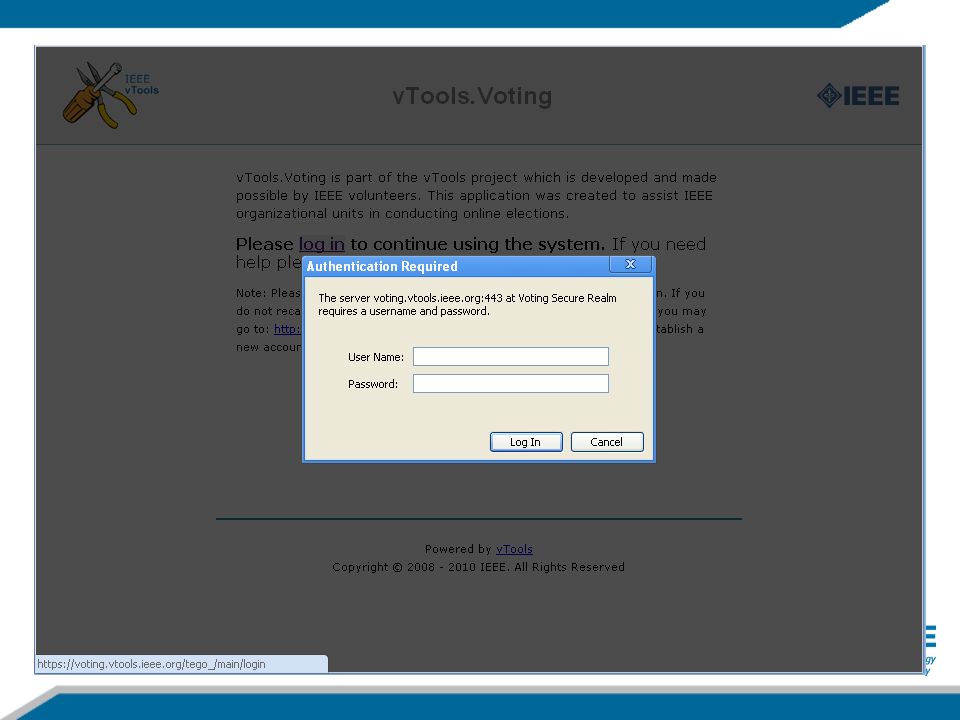Click the Log In button
This screenshot has height=720, width=960.
(x=526, y=442)
